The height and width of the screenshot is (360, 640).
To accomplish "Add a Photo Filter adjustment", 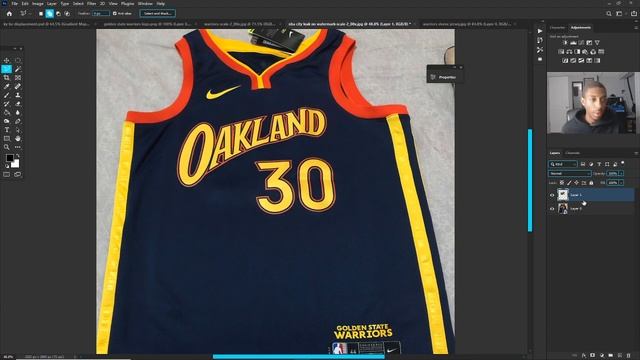I will coord(585,52).
